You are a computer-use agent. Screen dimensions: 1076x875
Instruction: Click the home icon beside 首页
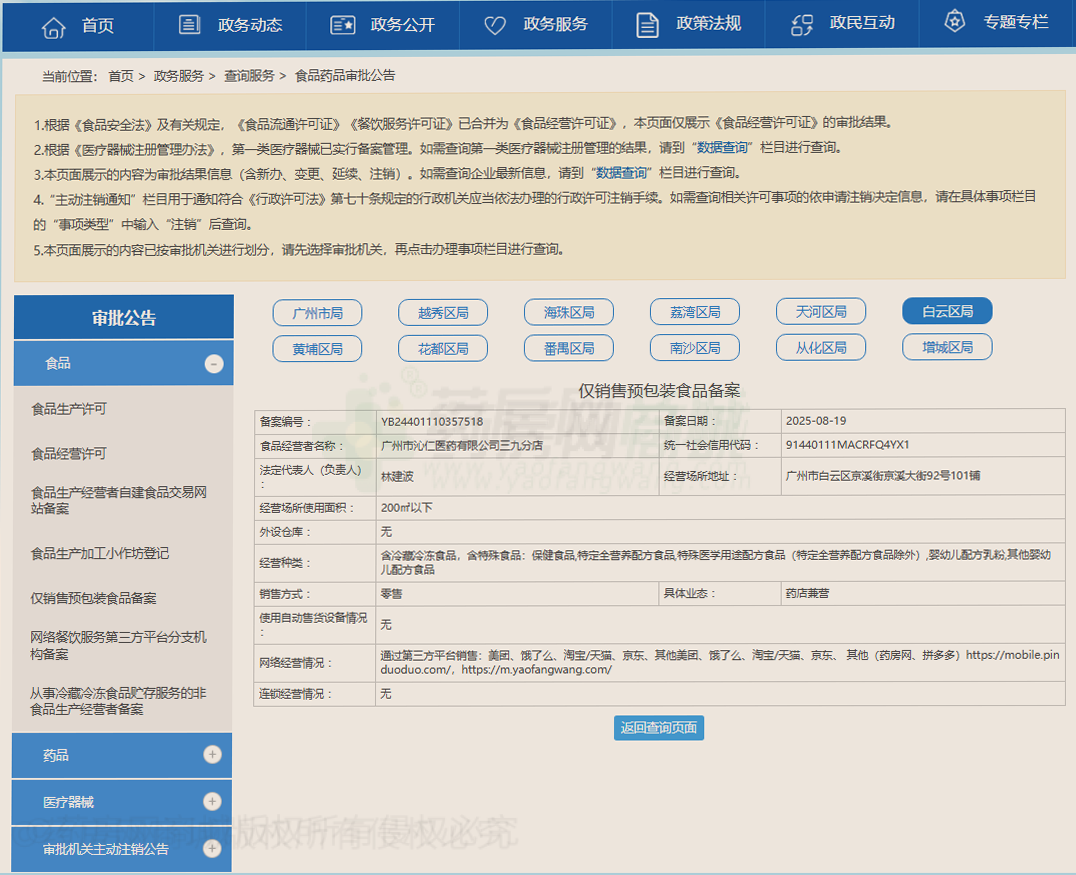coord(53,26)
